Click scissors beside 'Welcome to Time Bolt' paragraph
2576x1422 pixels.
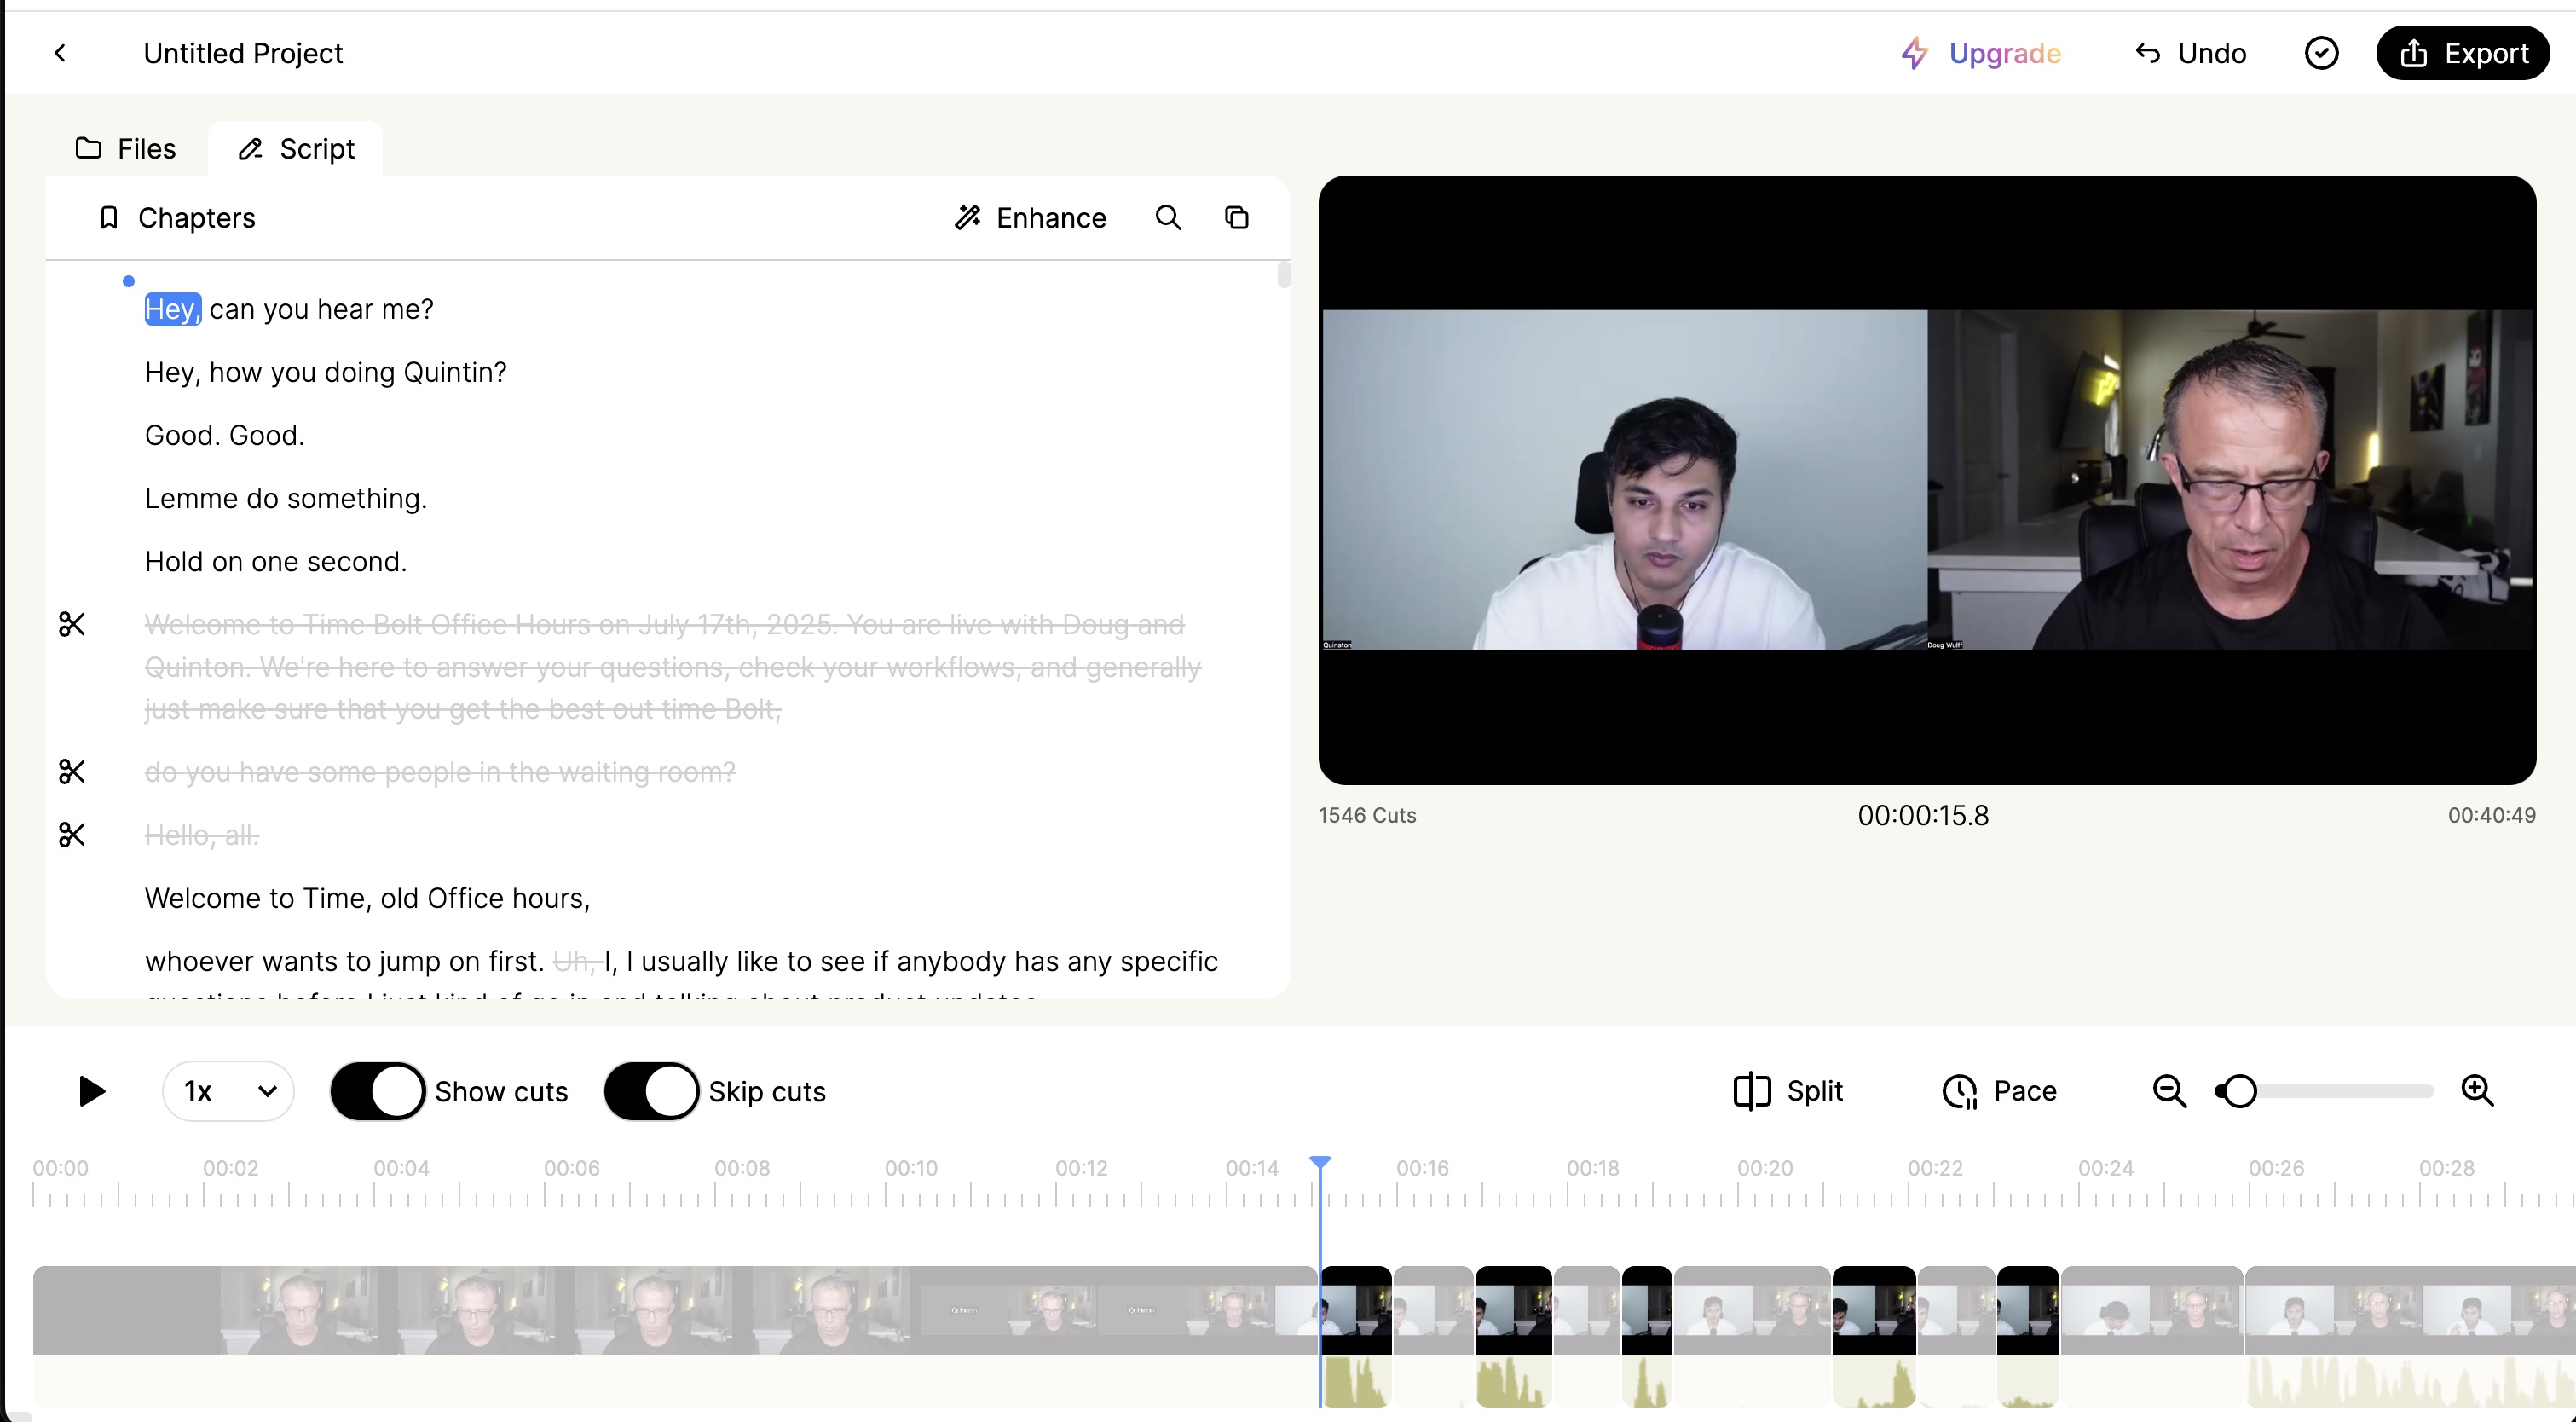(72, 625)
